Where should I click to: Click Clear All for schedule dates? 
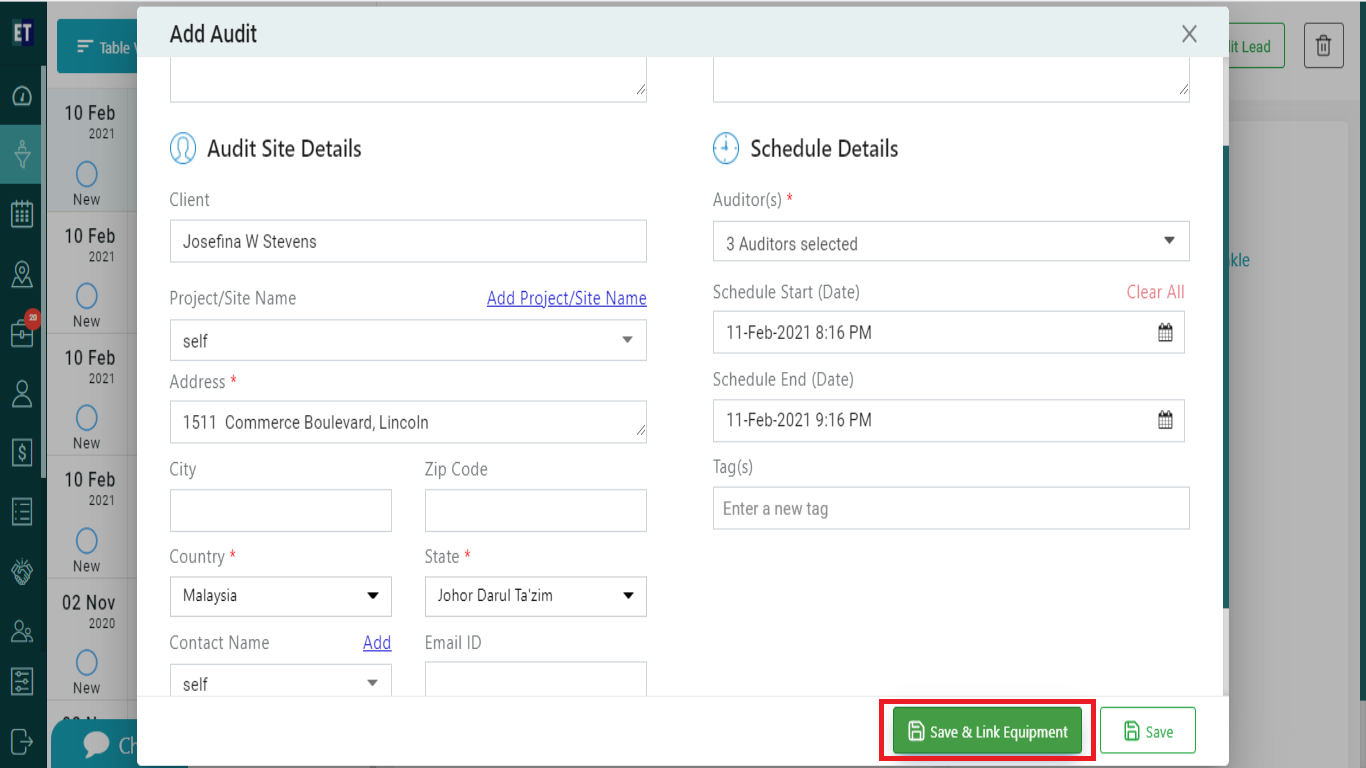pyautogui.click(x=1155, y=292)
